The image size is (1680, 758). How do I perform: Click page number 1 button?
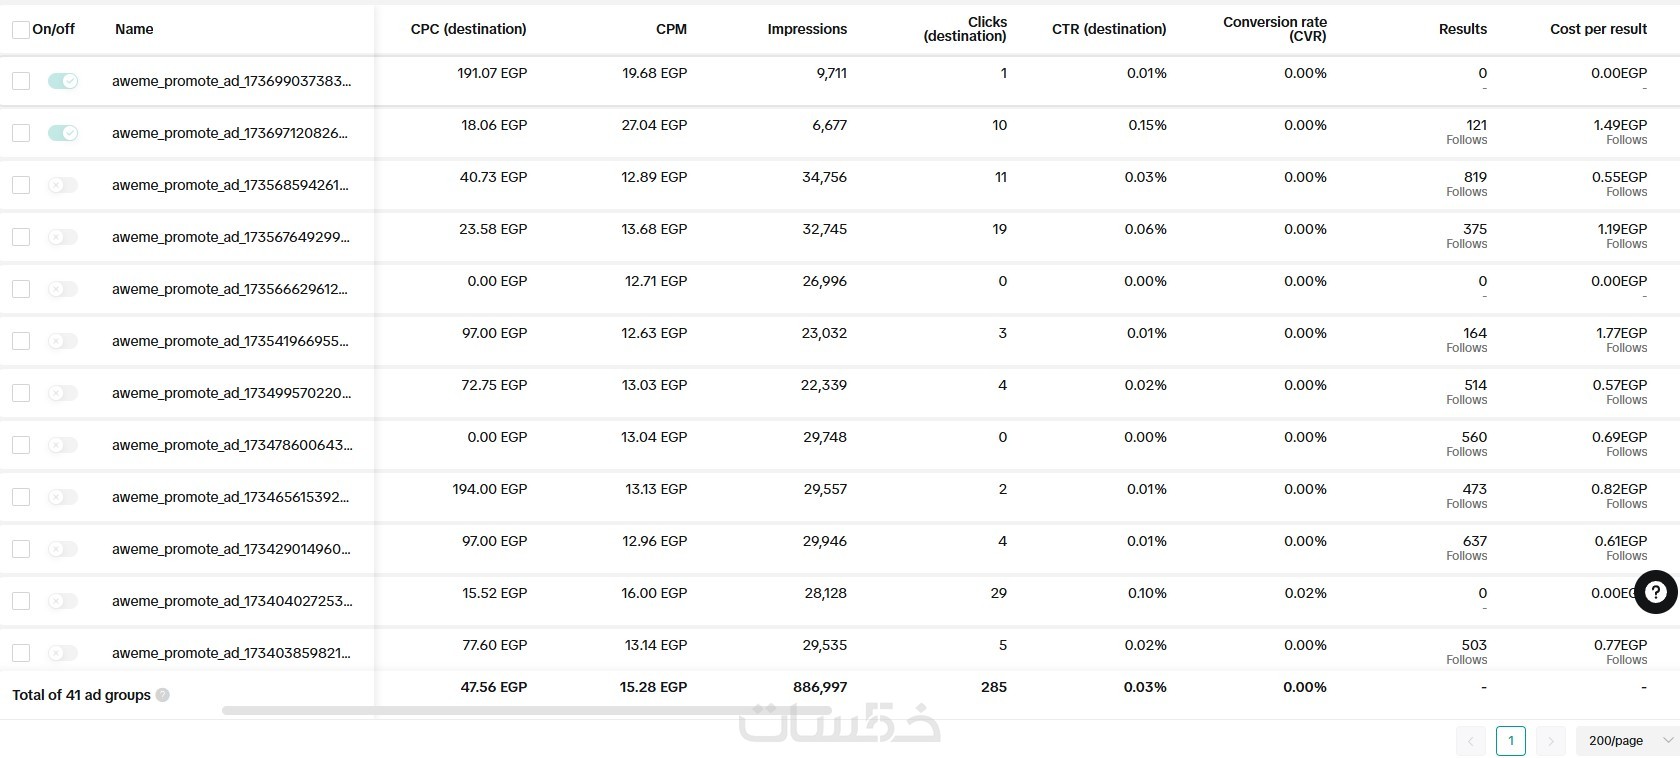pos(1510,741)
